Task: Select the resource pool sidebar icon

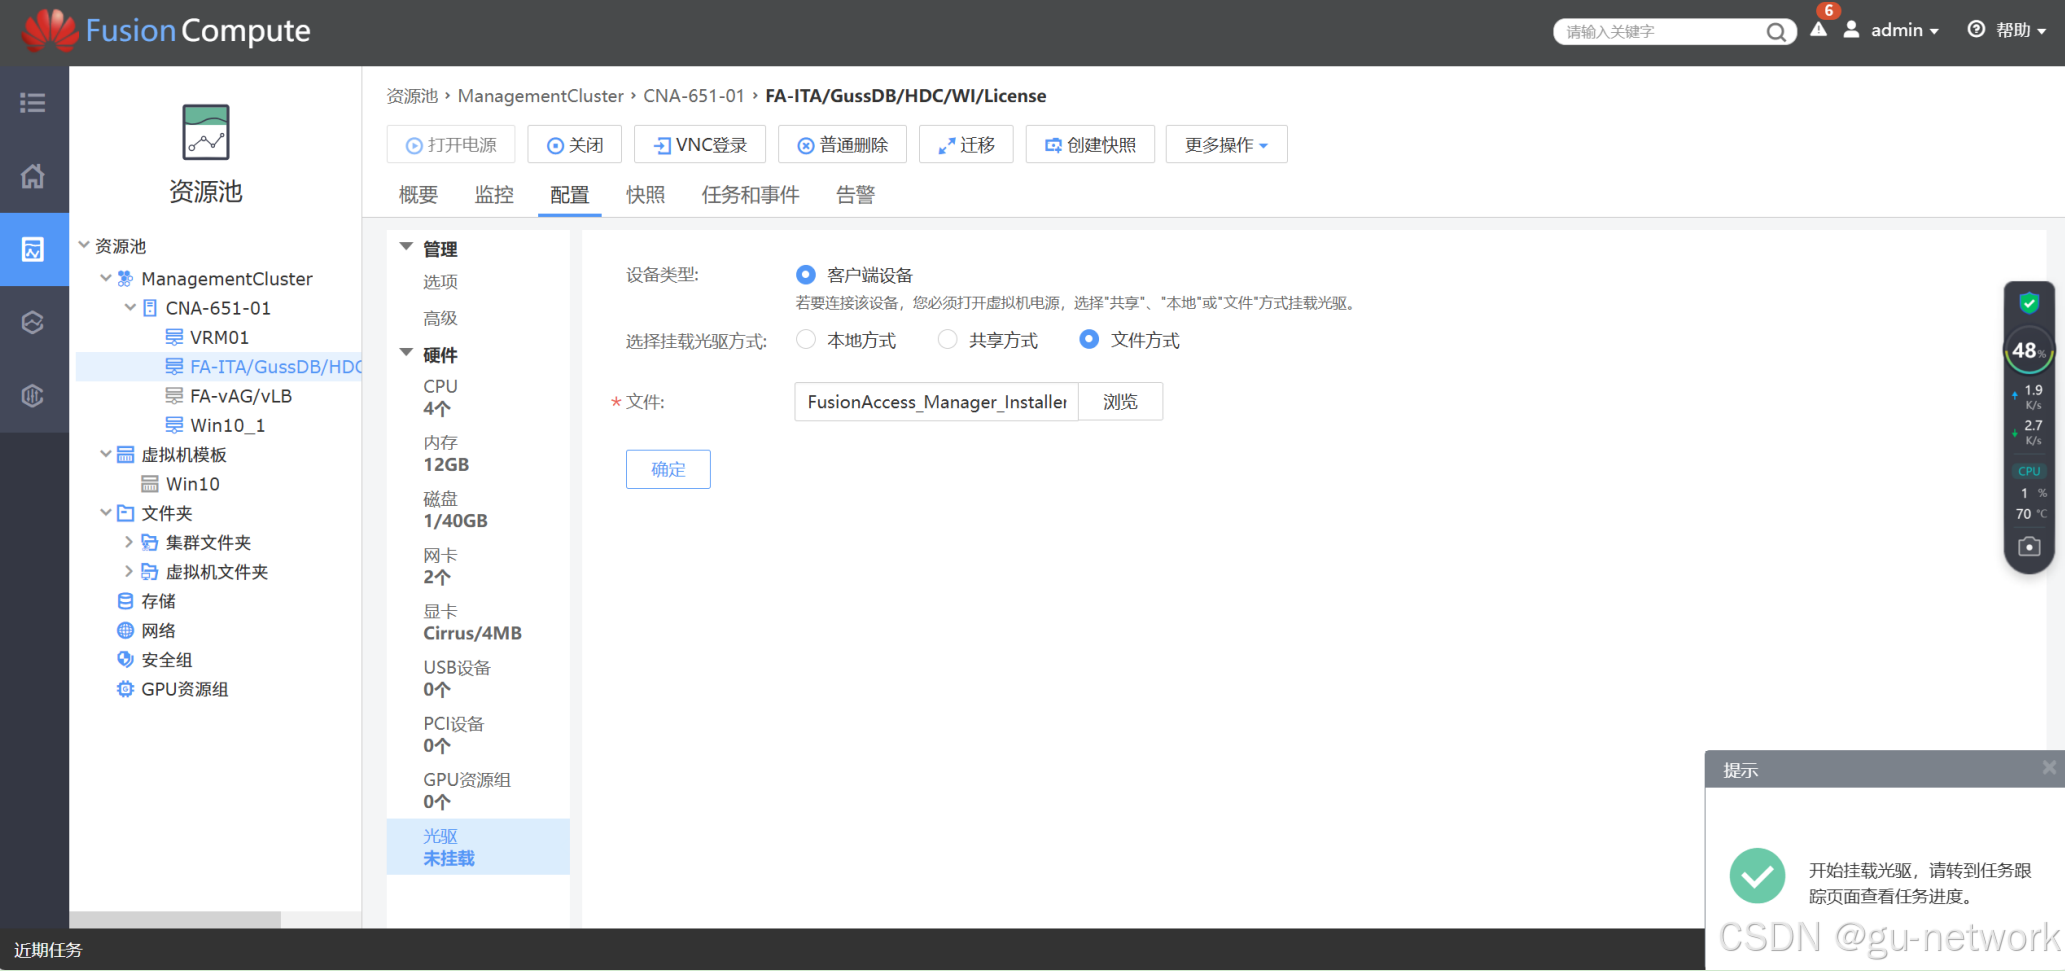Action: (33, 249)
